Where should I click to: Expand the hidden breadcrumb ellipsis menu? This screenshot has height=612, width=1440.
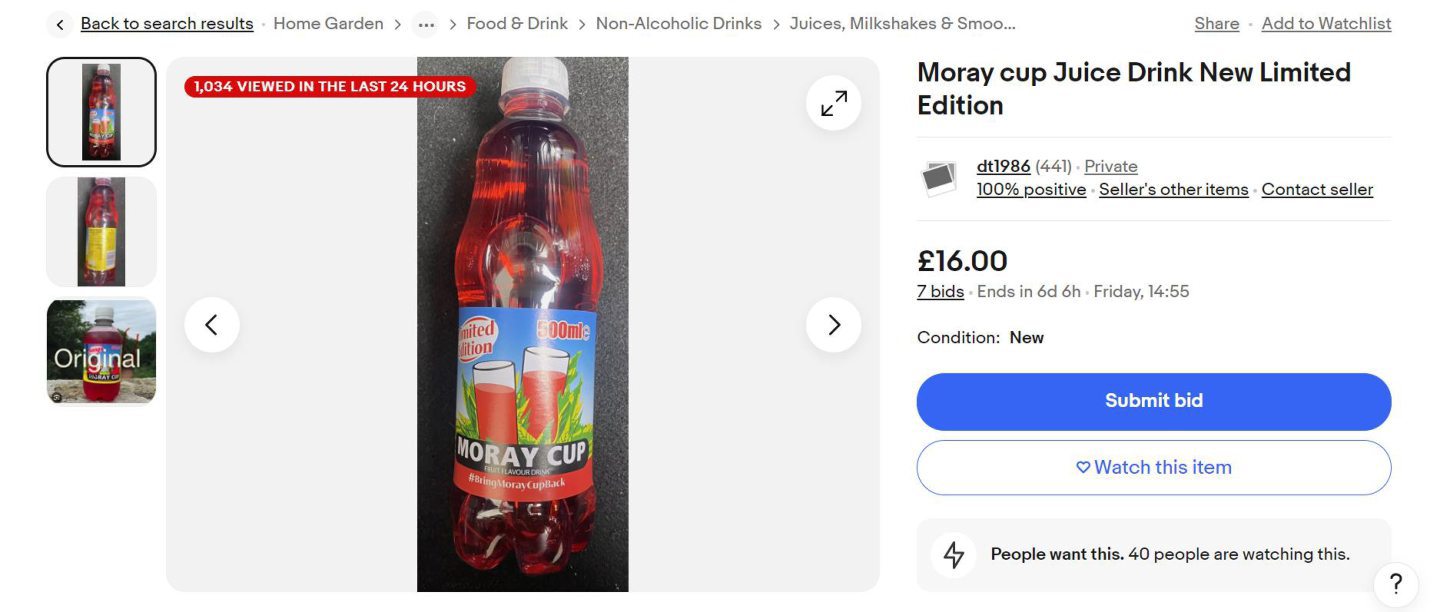click(x=425, y=23)
